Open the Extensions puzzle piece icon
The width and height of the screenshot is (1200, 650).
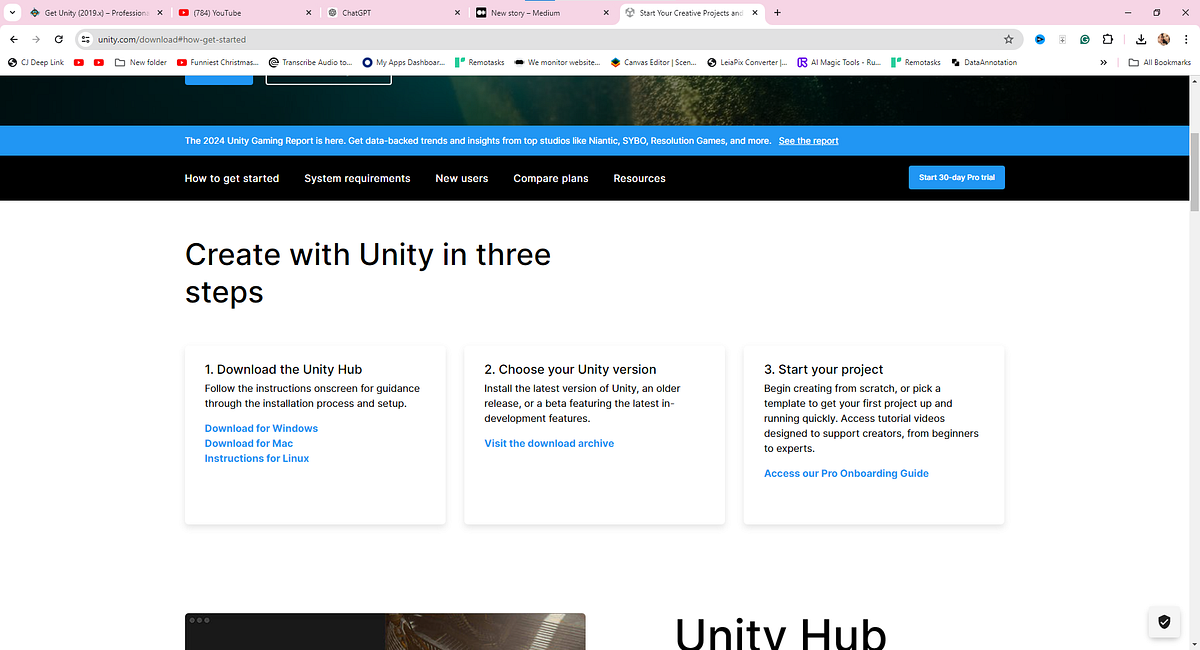click(1107, 39)
